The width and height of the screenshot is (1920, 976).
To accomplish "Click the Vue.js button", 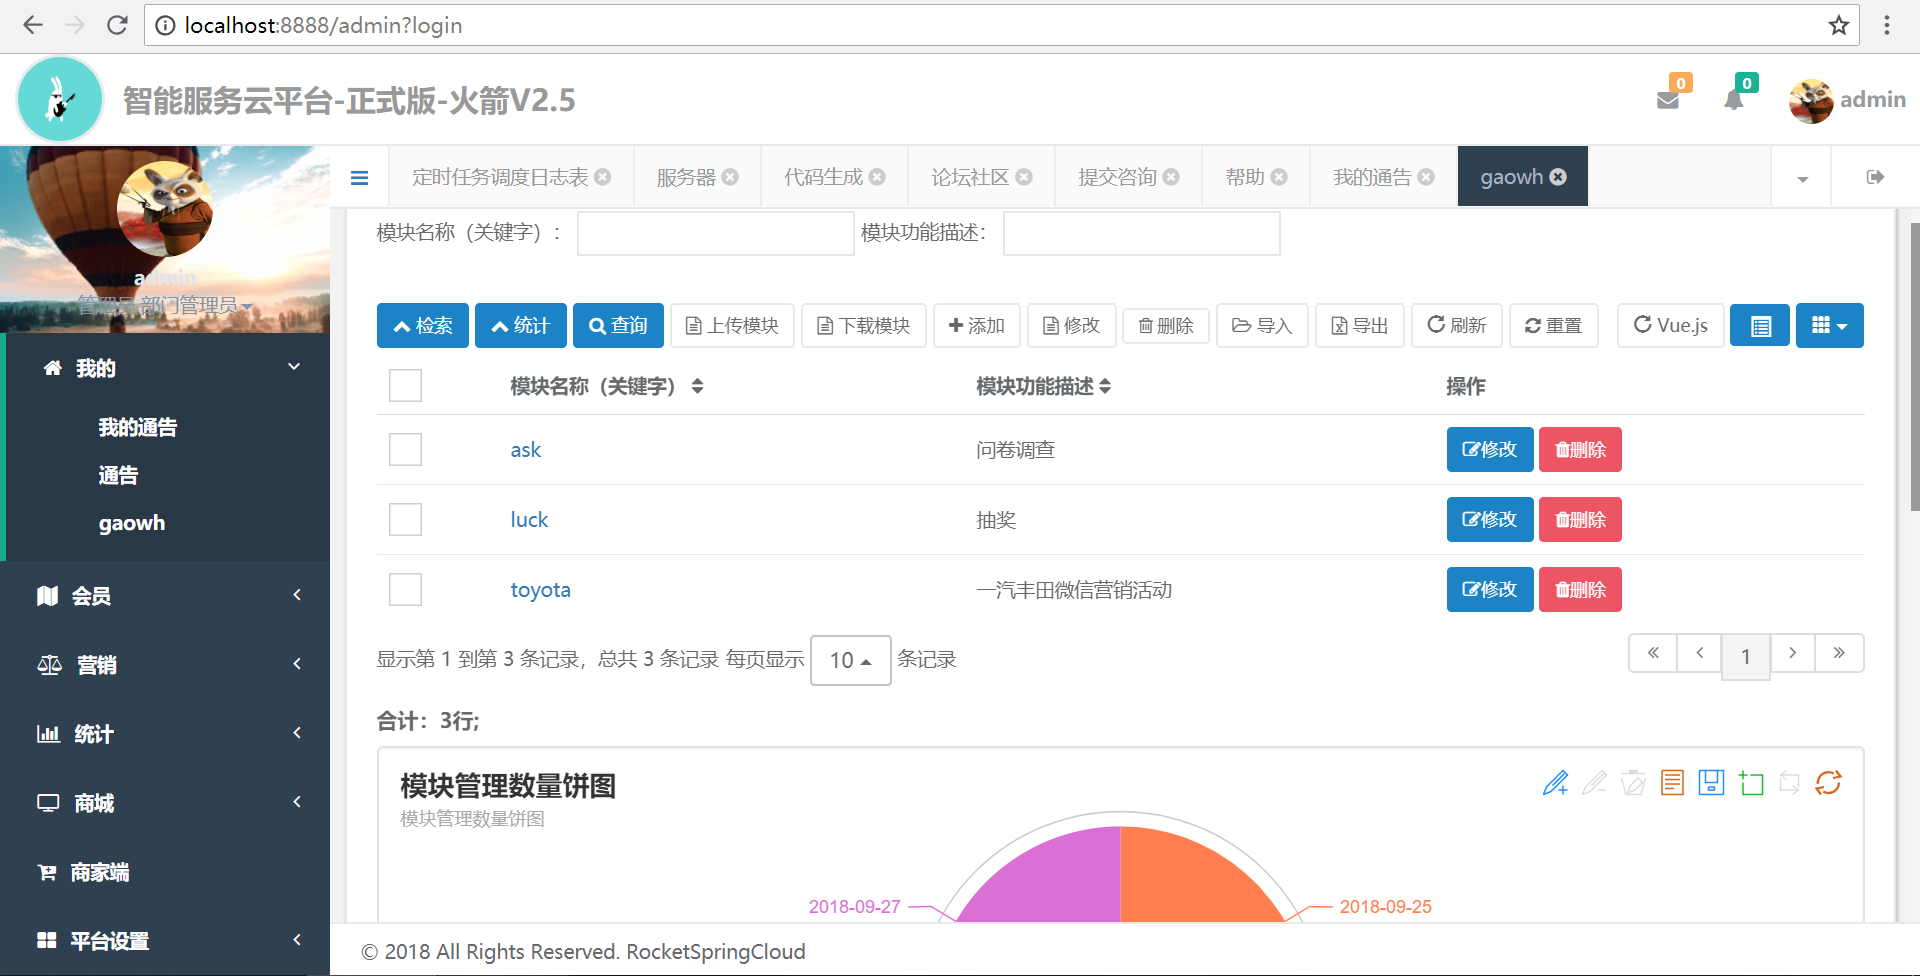I will pos(1671,326).
